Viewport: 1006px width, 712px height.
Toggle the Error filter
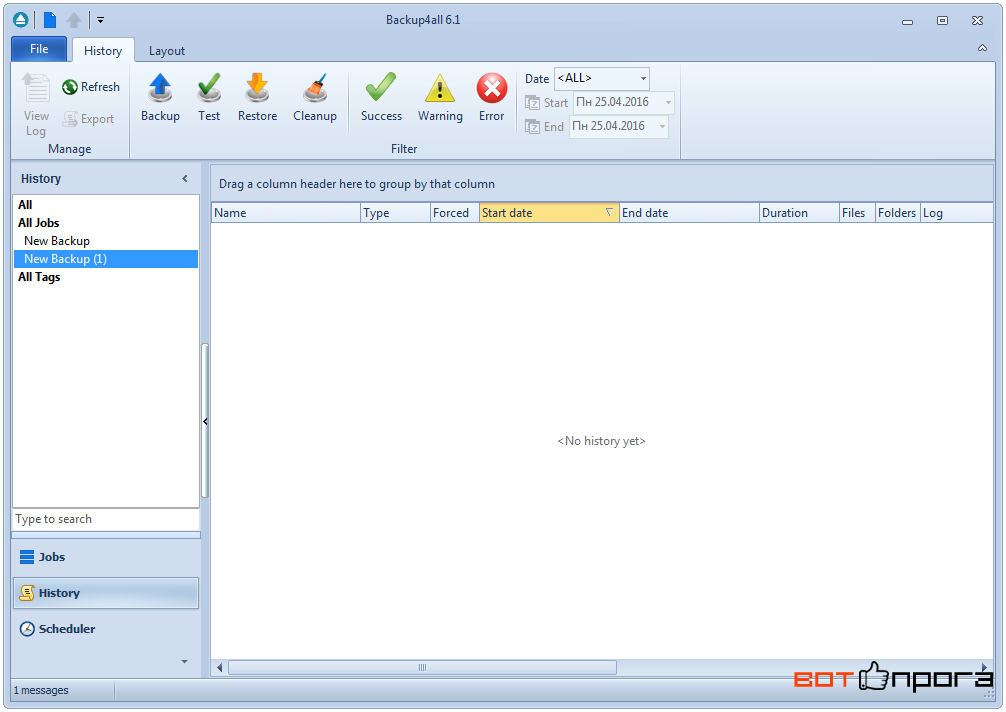(491, 97)
